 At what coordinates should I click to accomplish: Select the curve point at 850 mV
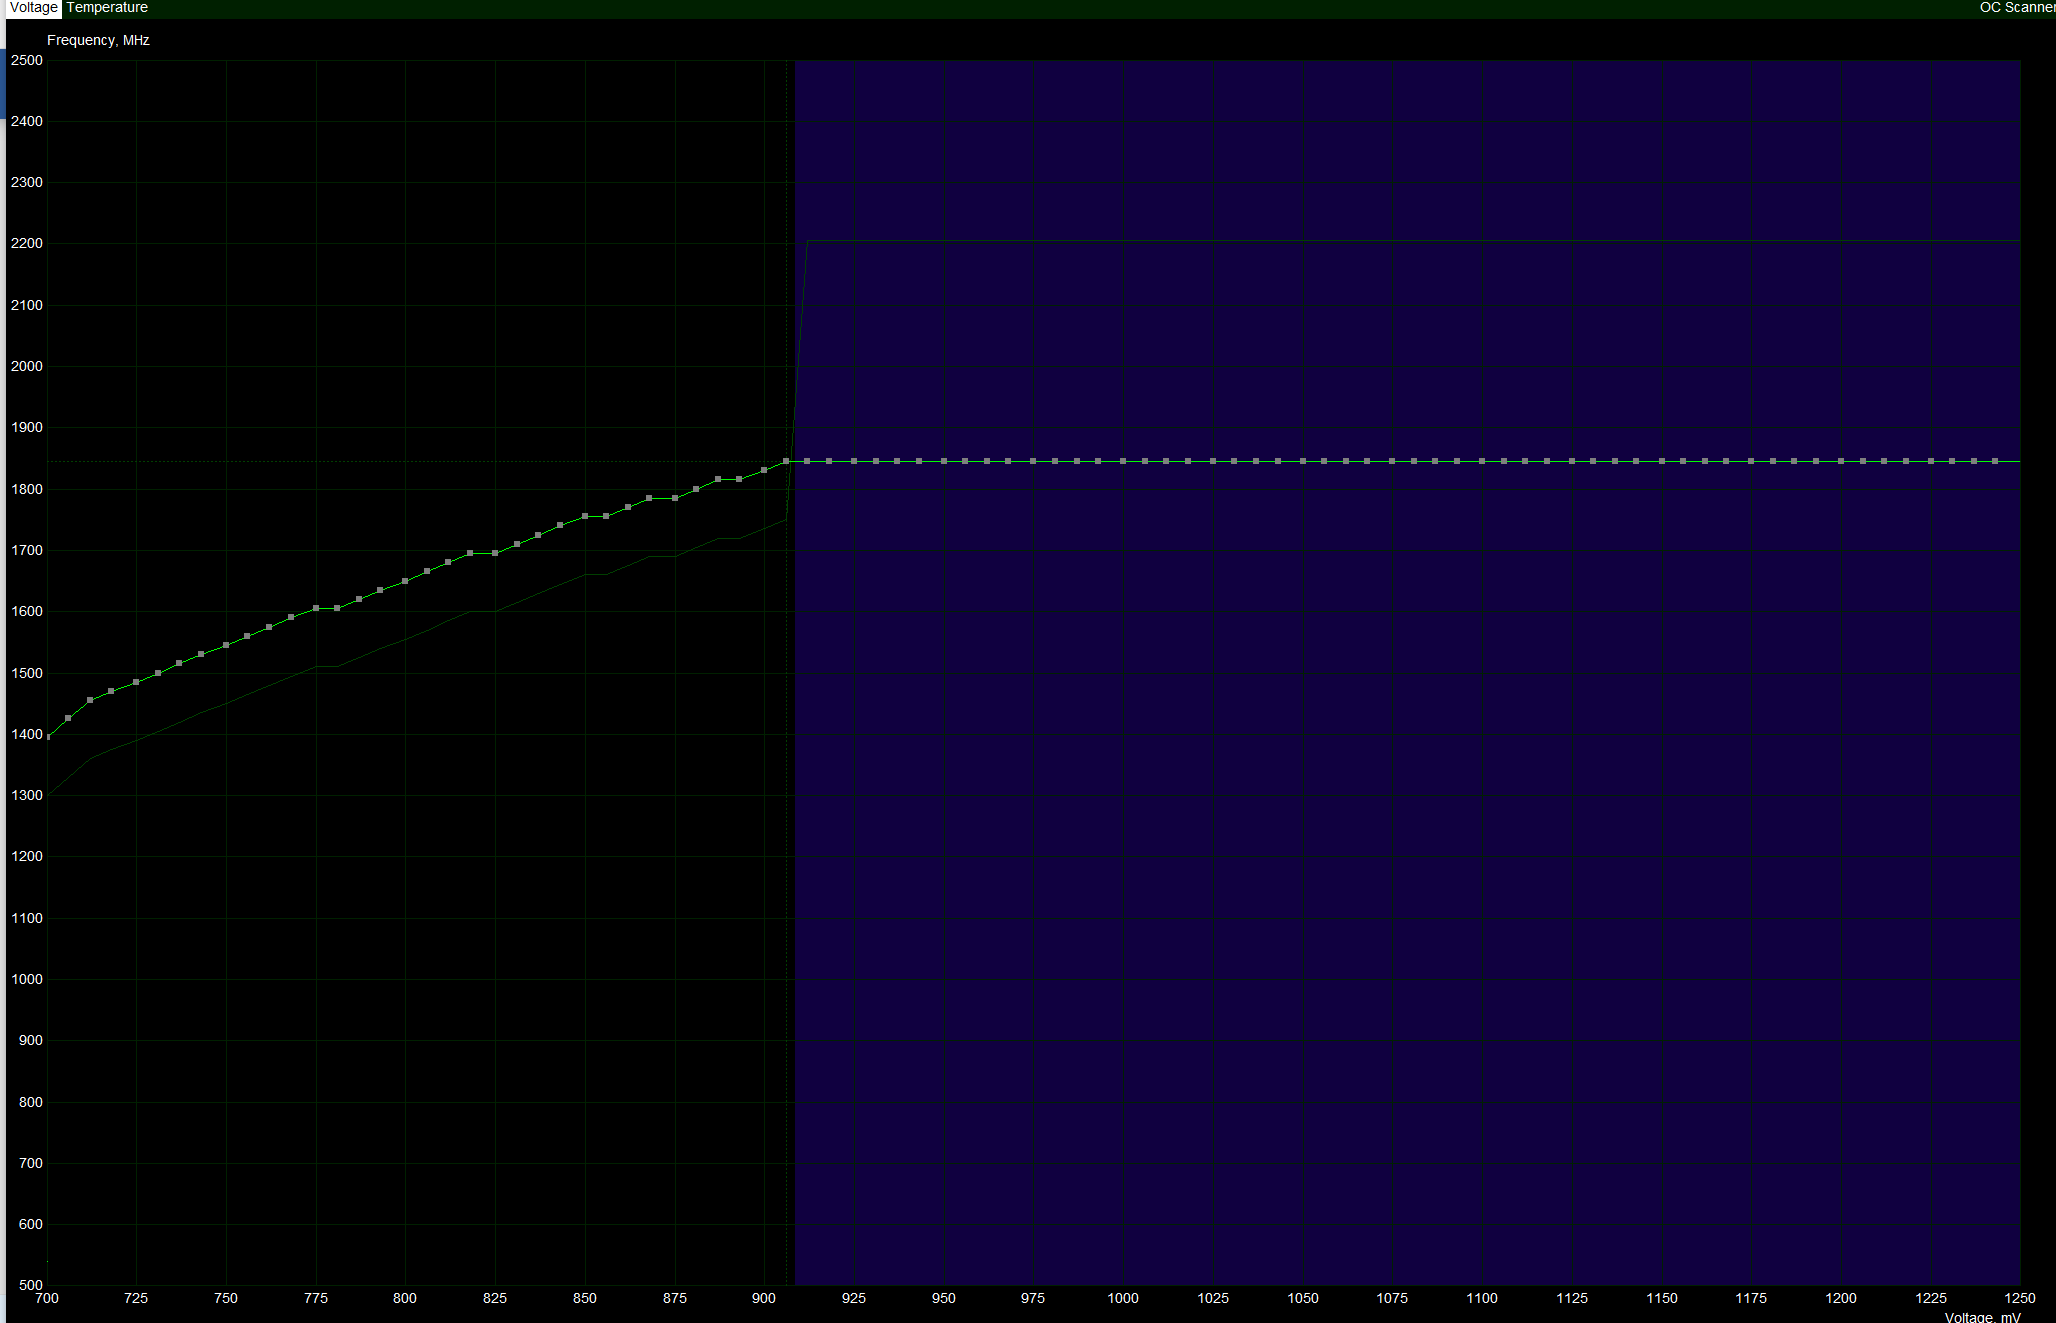(585, 516)
